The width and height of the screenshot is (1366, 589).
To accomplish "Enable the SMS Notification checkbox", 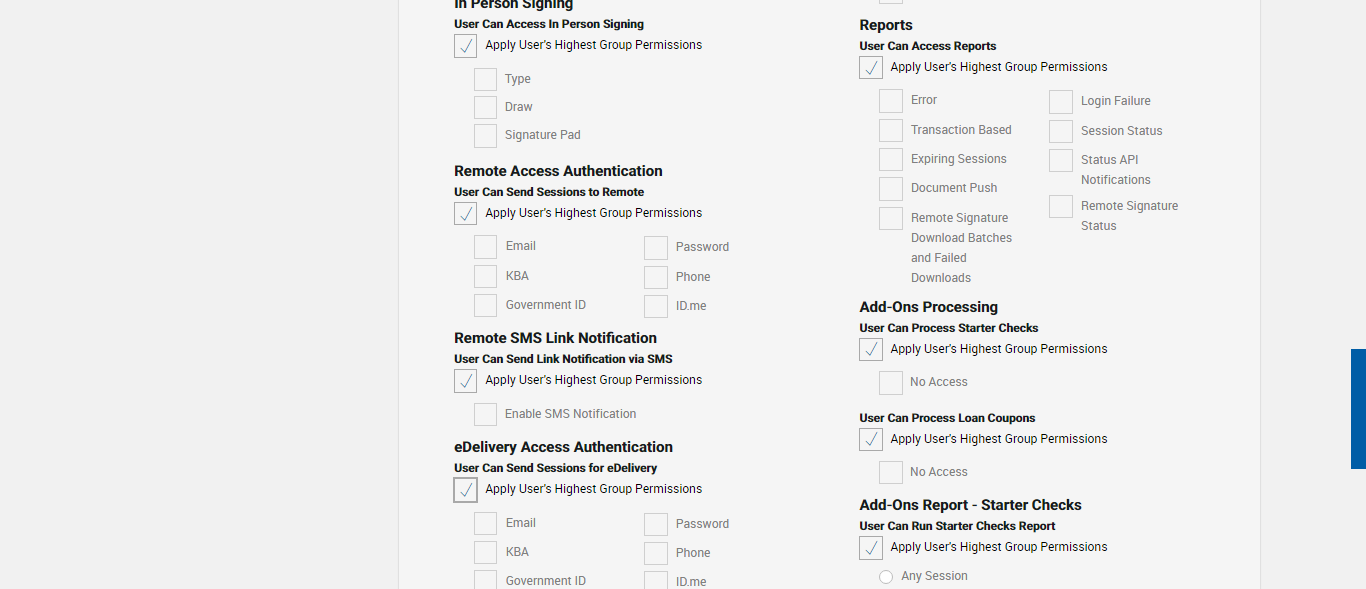I will [x=485, y=415].
